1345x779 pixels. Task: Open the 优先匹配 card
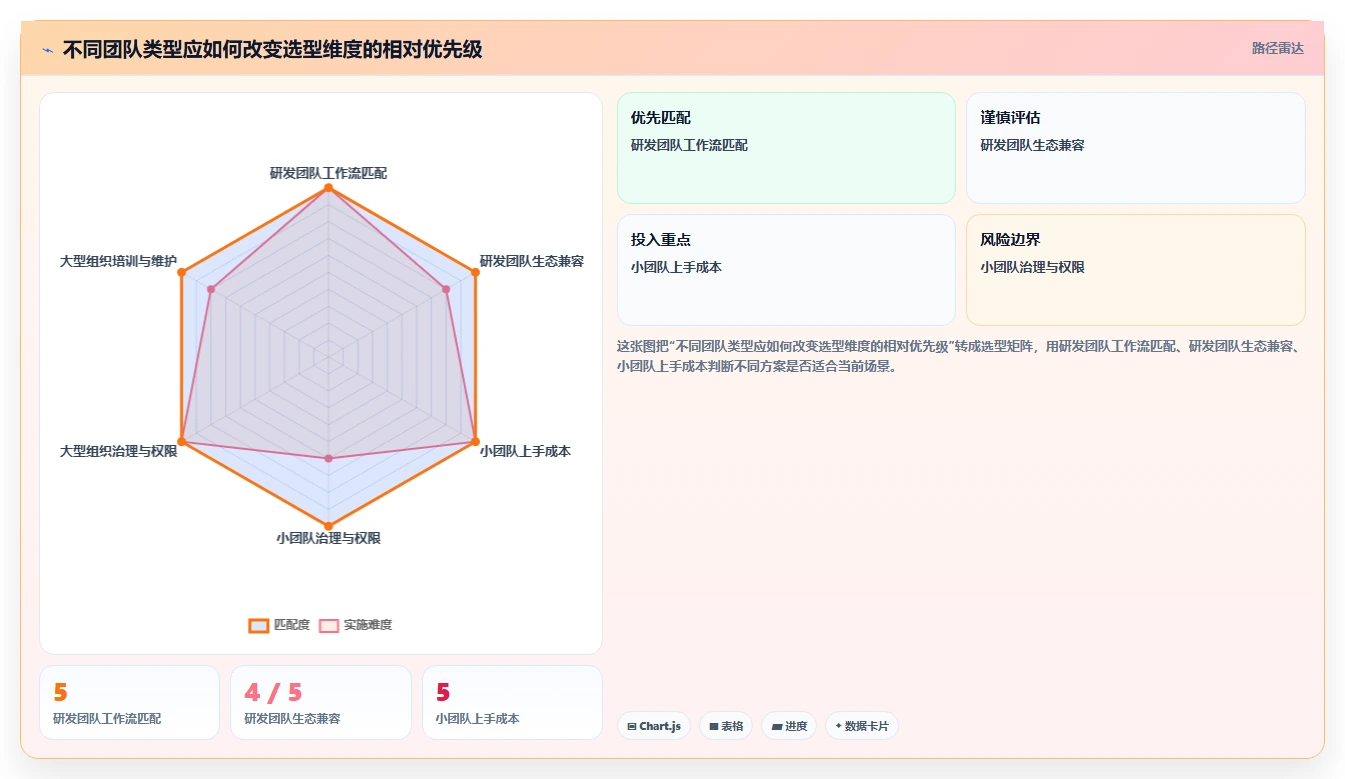coord(786,148)
